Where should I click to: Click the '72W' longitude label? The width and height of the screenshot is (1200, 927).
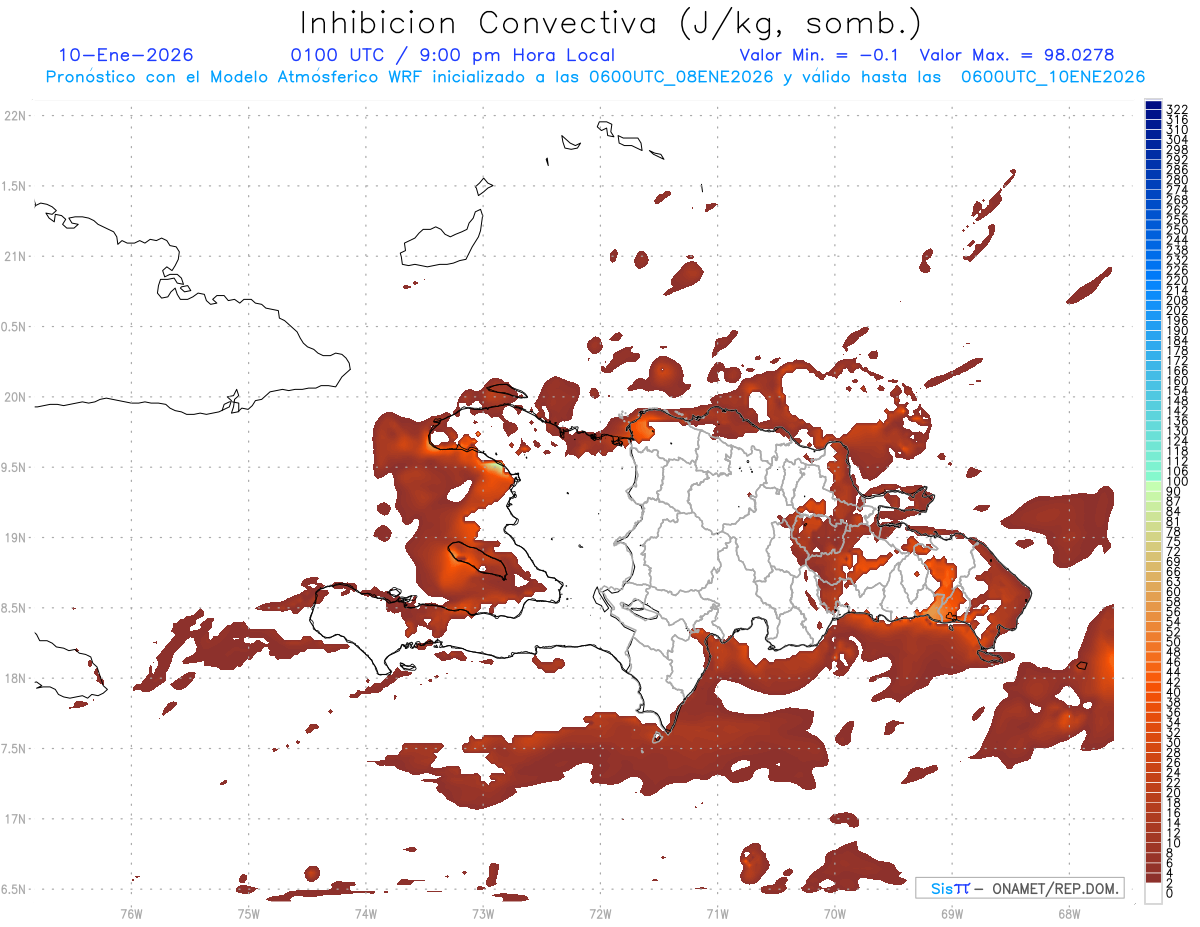[600, 913]
